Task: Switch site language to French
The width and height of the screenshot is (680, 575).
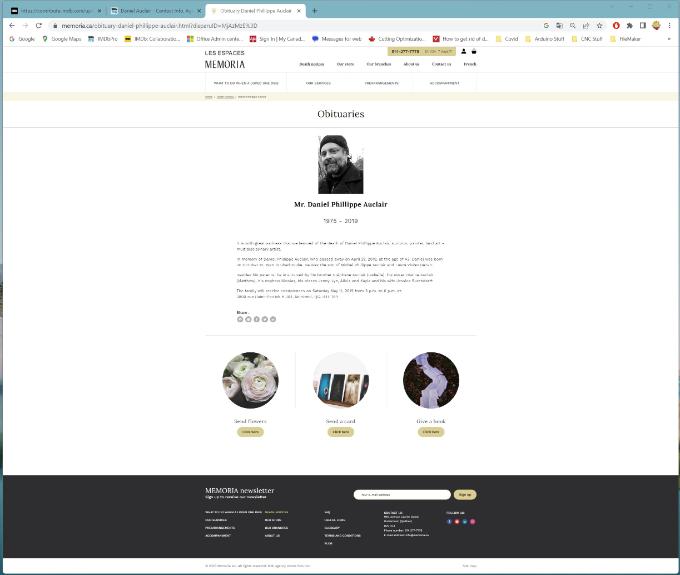Action: tap(470, 64)
